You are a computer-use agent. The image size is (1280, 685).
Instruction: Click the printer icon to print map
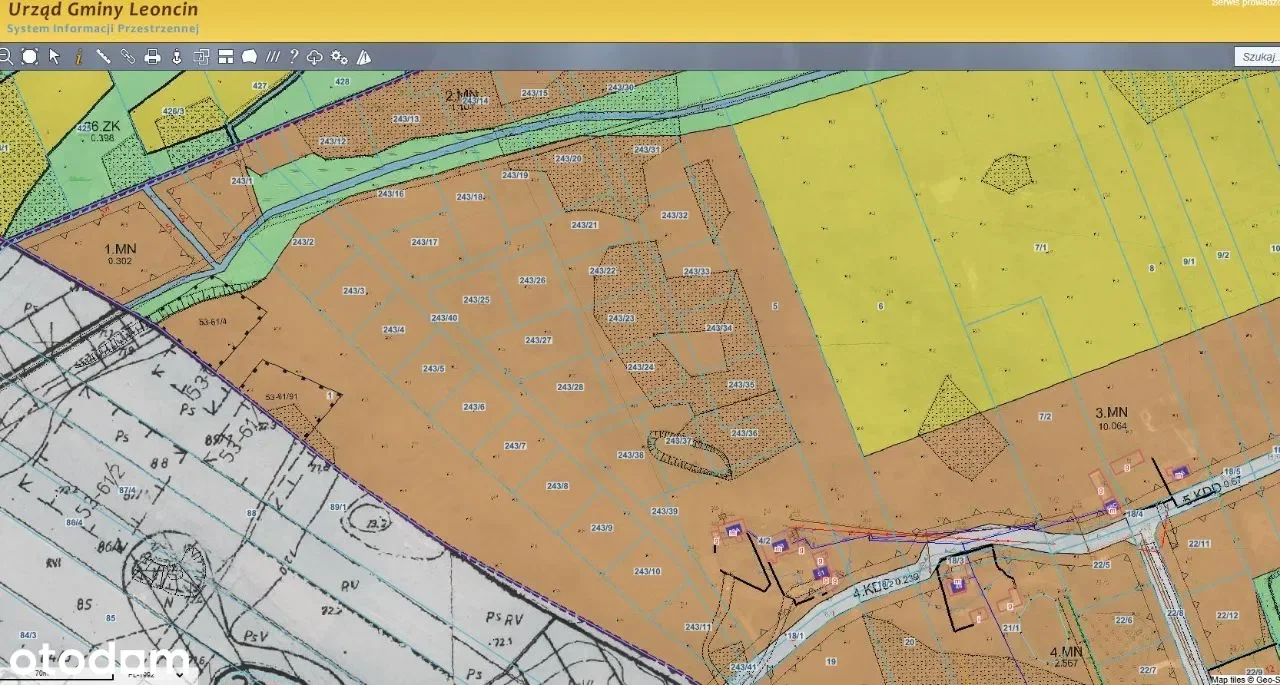click(153, 57)
